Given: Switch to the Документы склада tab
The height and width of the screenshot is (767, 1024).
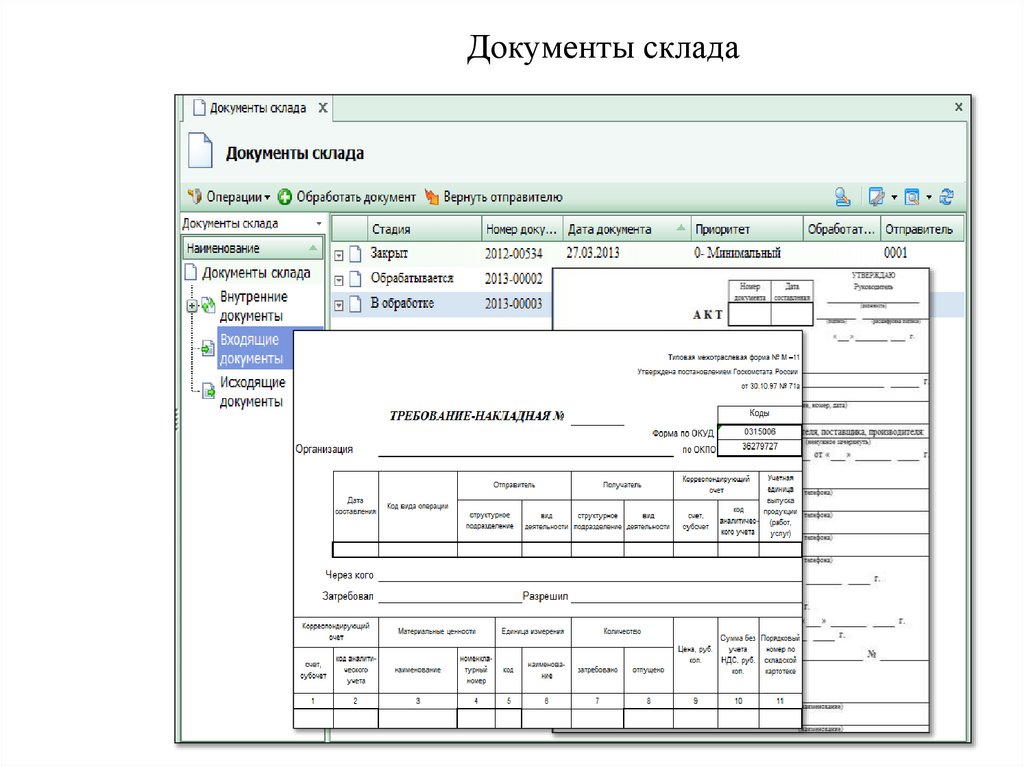Looking at the screenshot, I should pyautogui.click(x=256, y=107).
